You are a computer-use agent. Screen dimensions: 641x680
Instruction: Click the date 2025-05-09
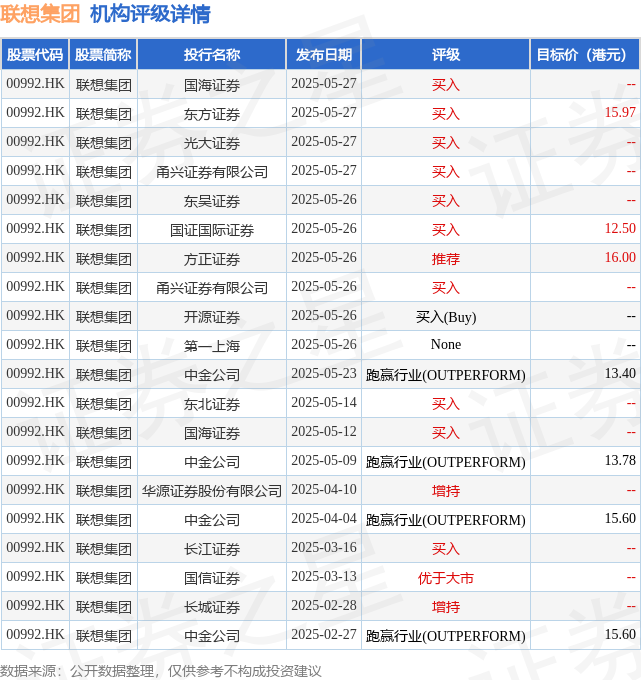(x=324, y=460)
